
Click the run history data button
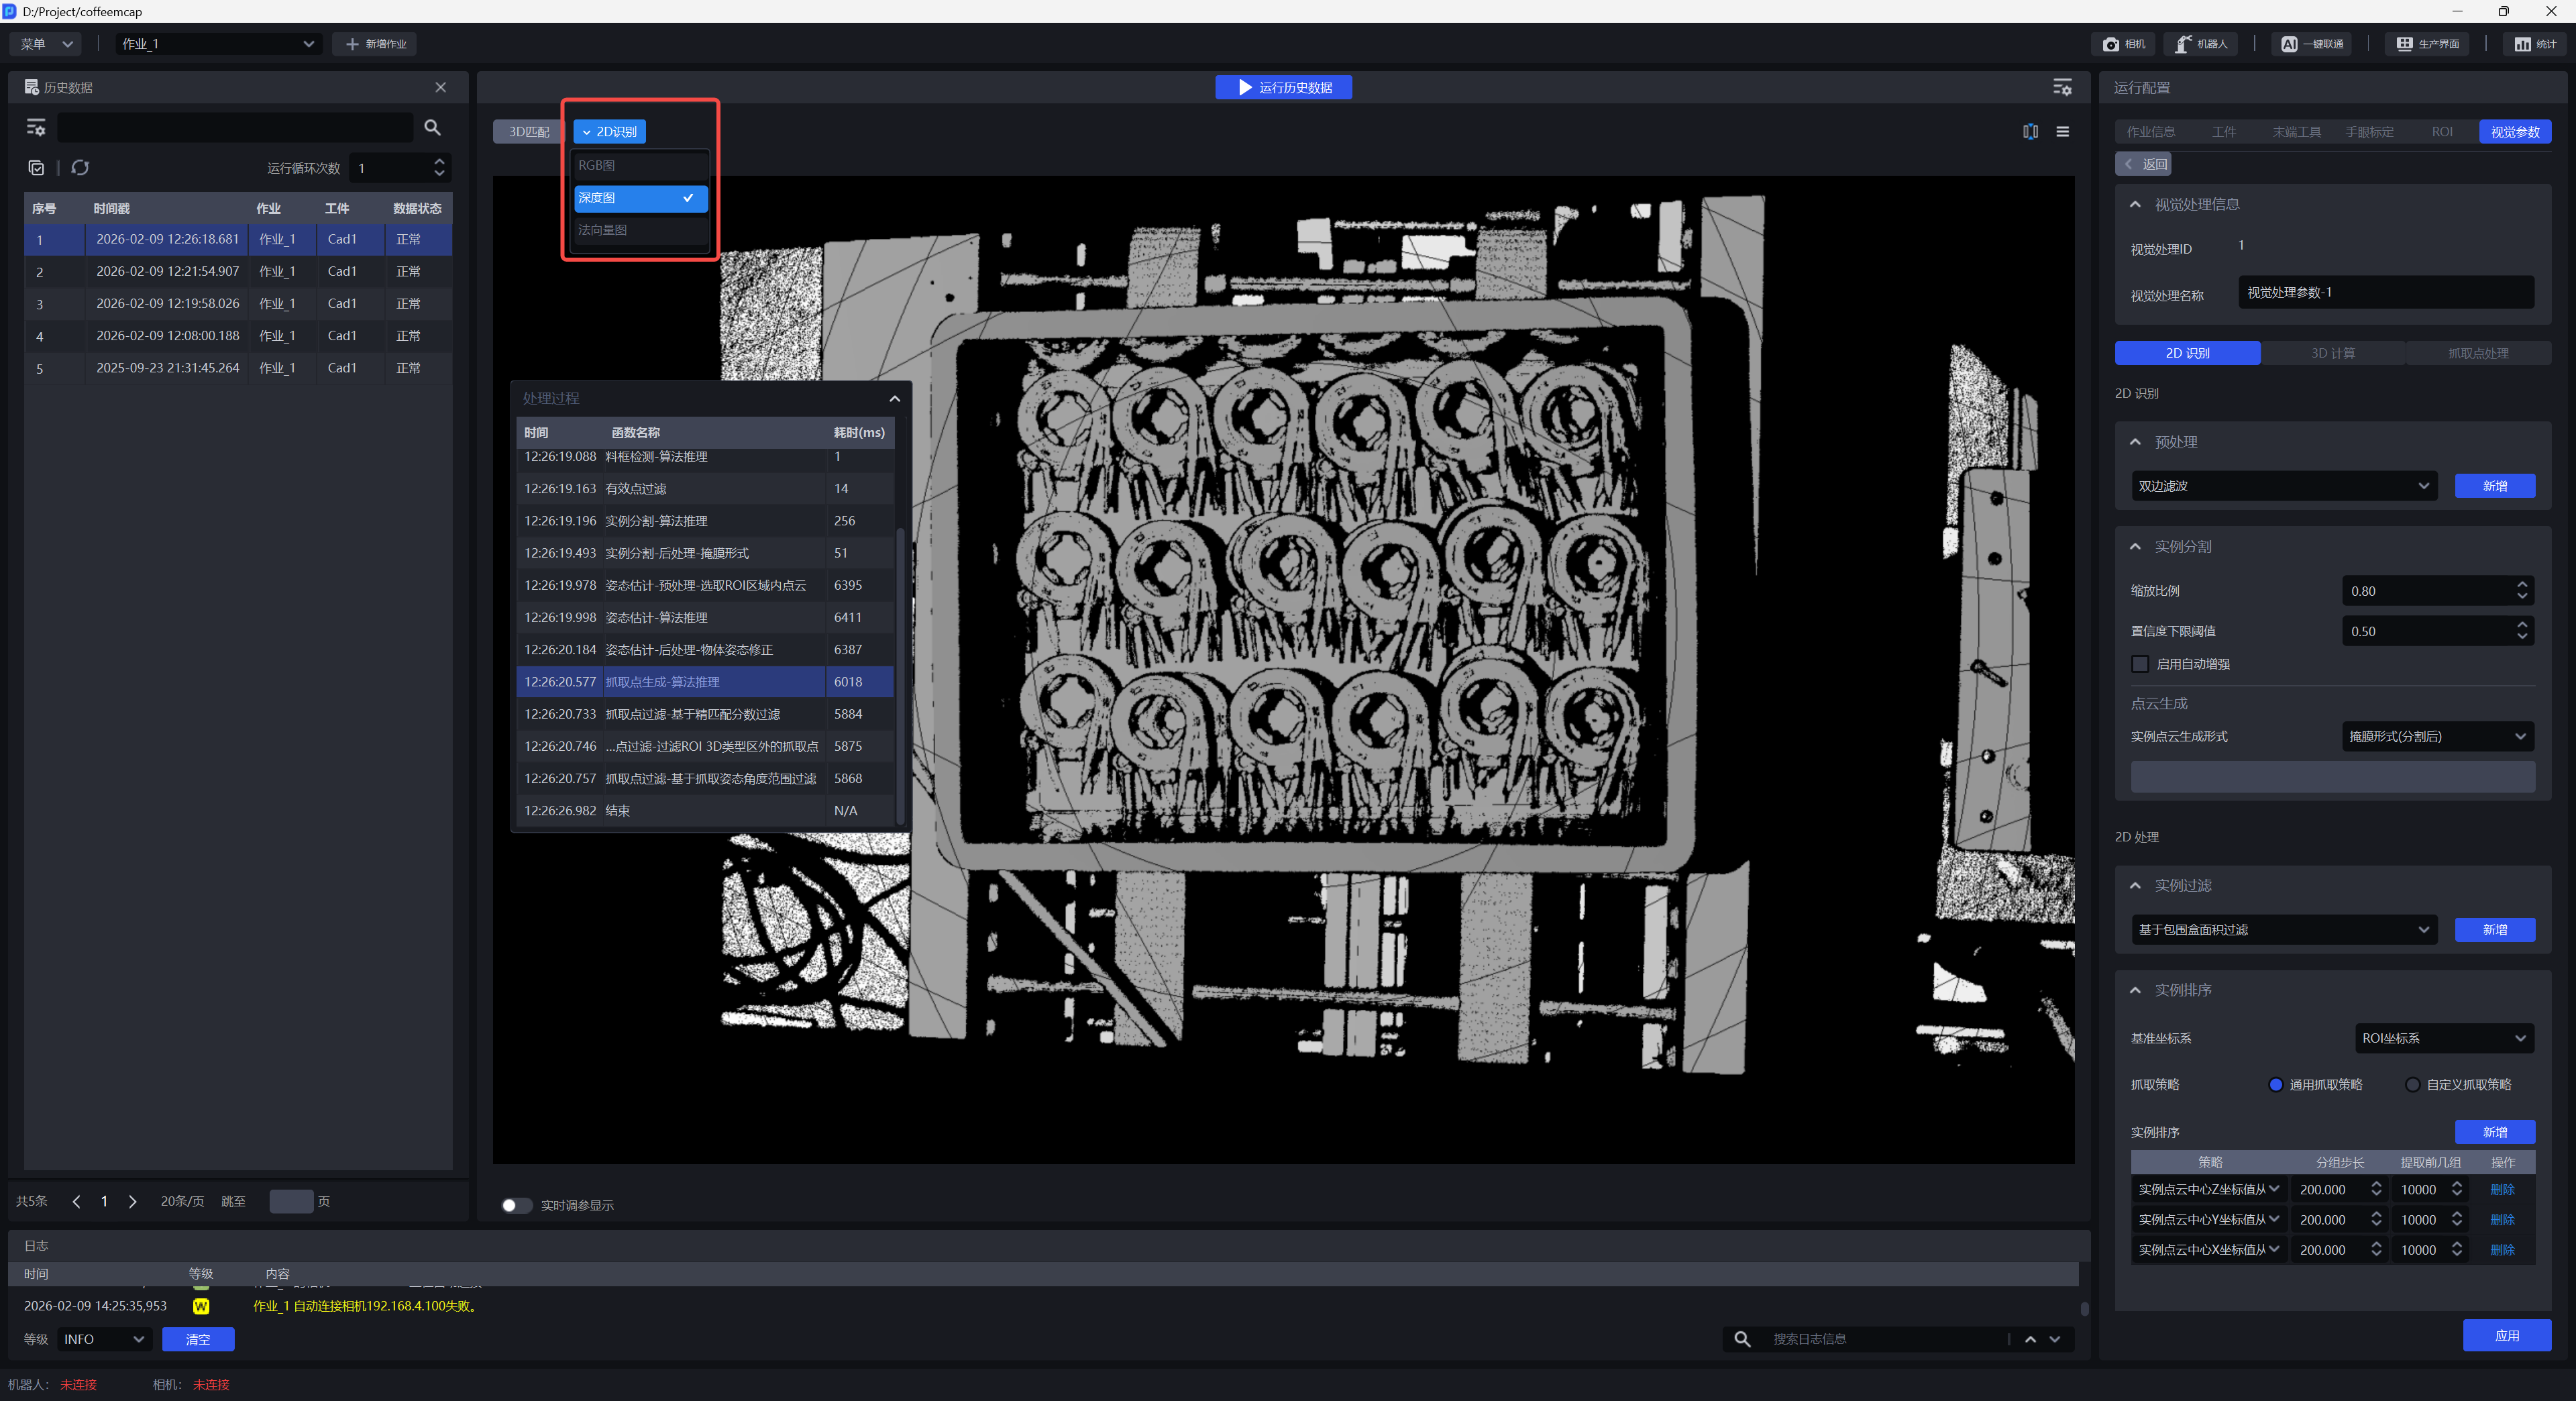tap(1283, 87)
